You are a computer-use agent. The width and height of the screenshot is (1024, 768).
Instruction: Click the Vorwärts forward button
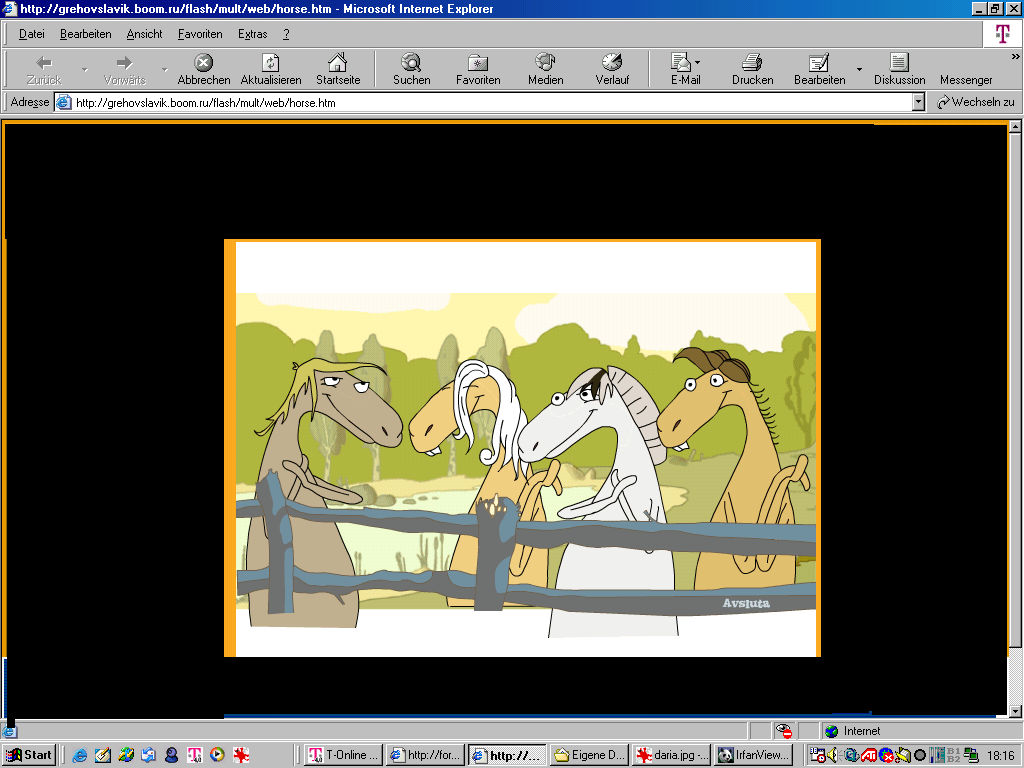pos(124,69)
